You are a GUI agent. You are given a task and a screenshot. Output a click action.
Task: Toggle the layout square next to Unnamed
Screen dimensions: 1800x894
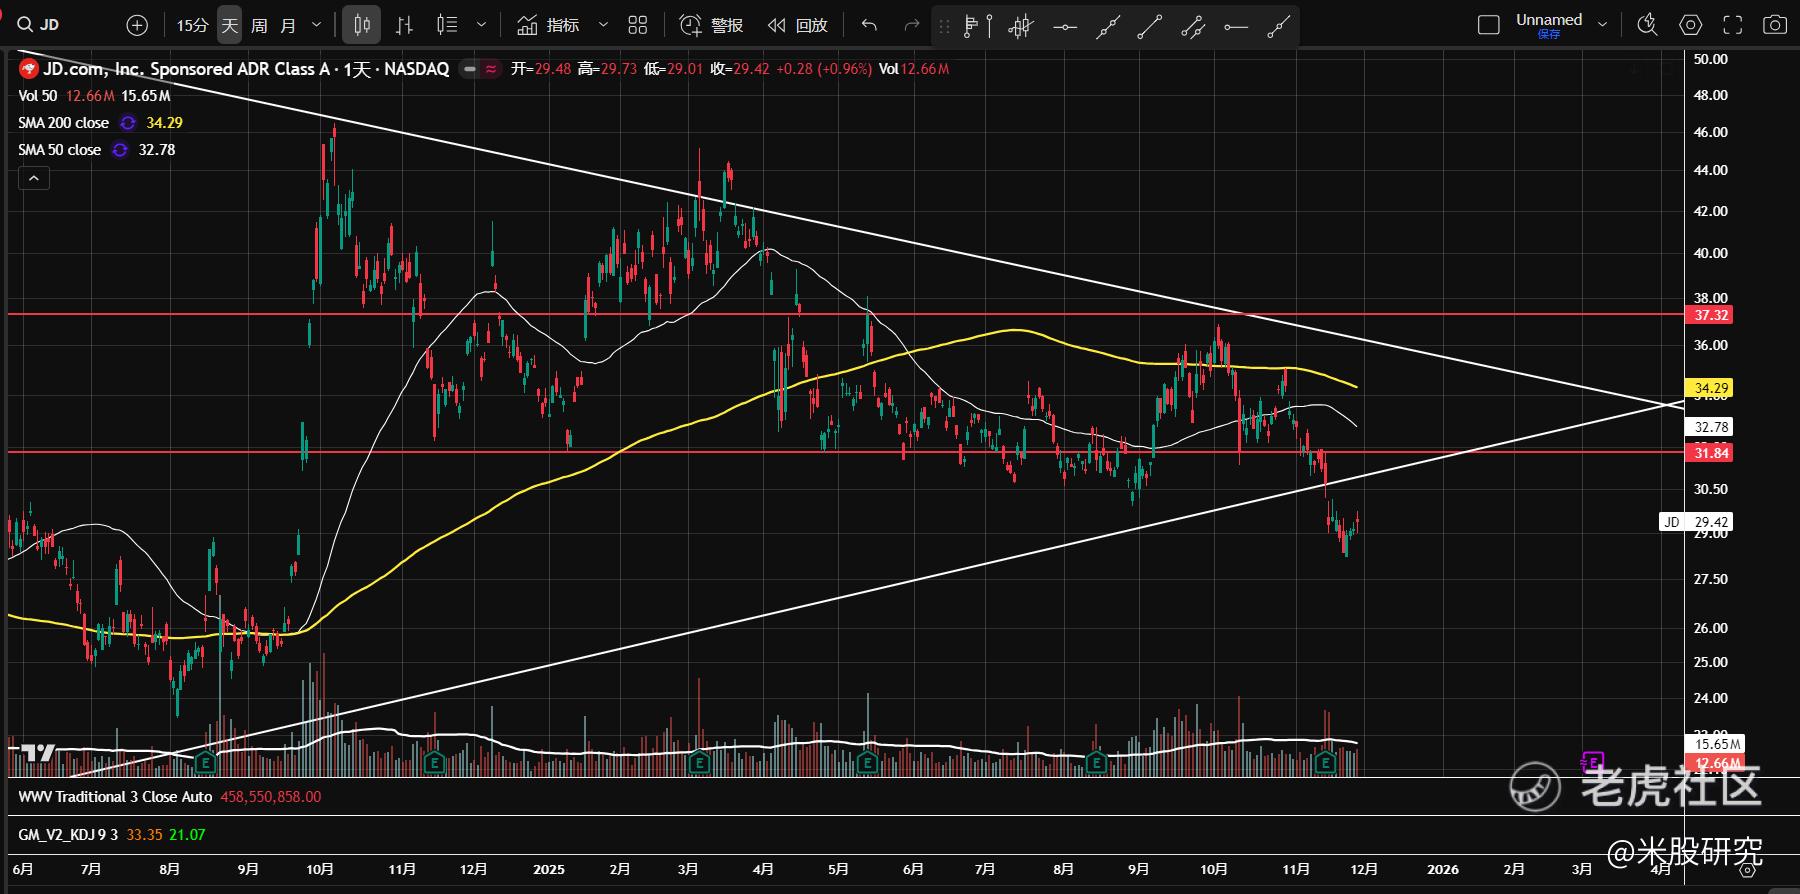click(x=1488, y=25)
